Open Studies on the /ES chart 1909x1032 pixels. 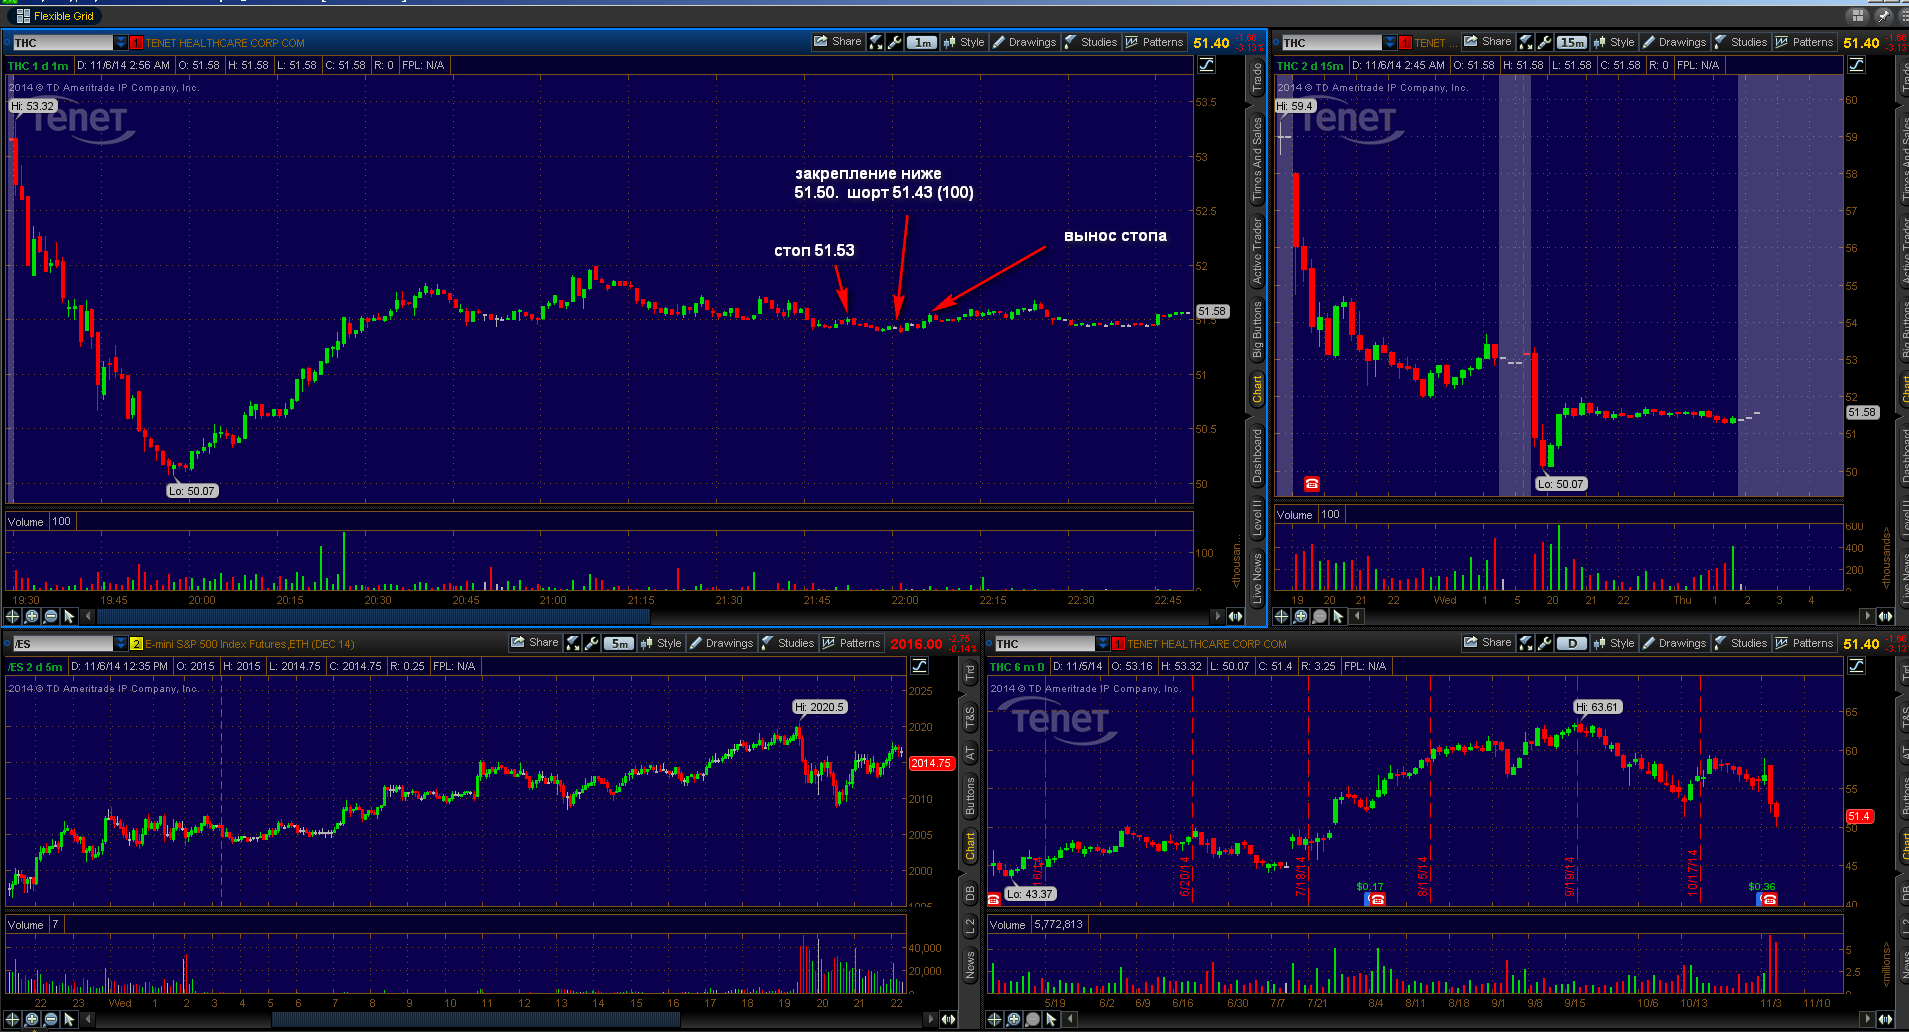[788, 643]
